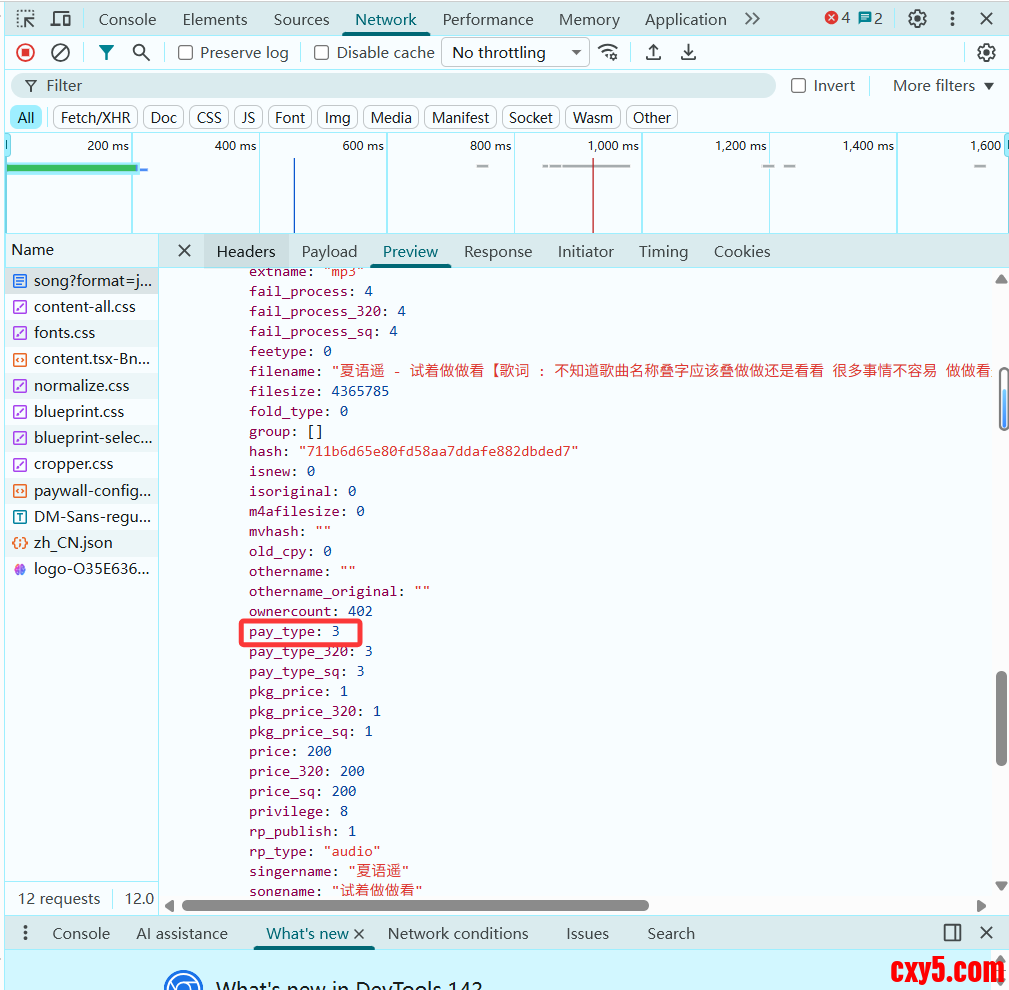Open the No throttling dropdown
Viewport: 1009px width, 990px height.
(515, 53)
